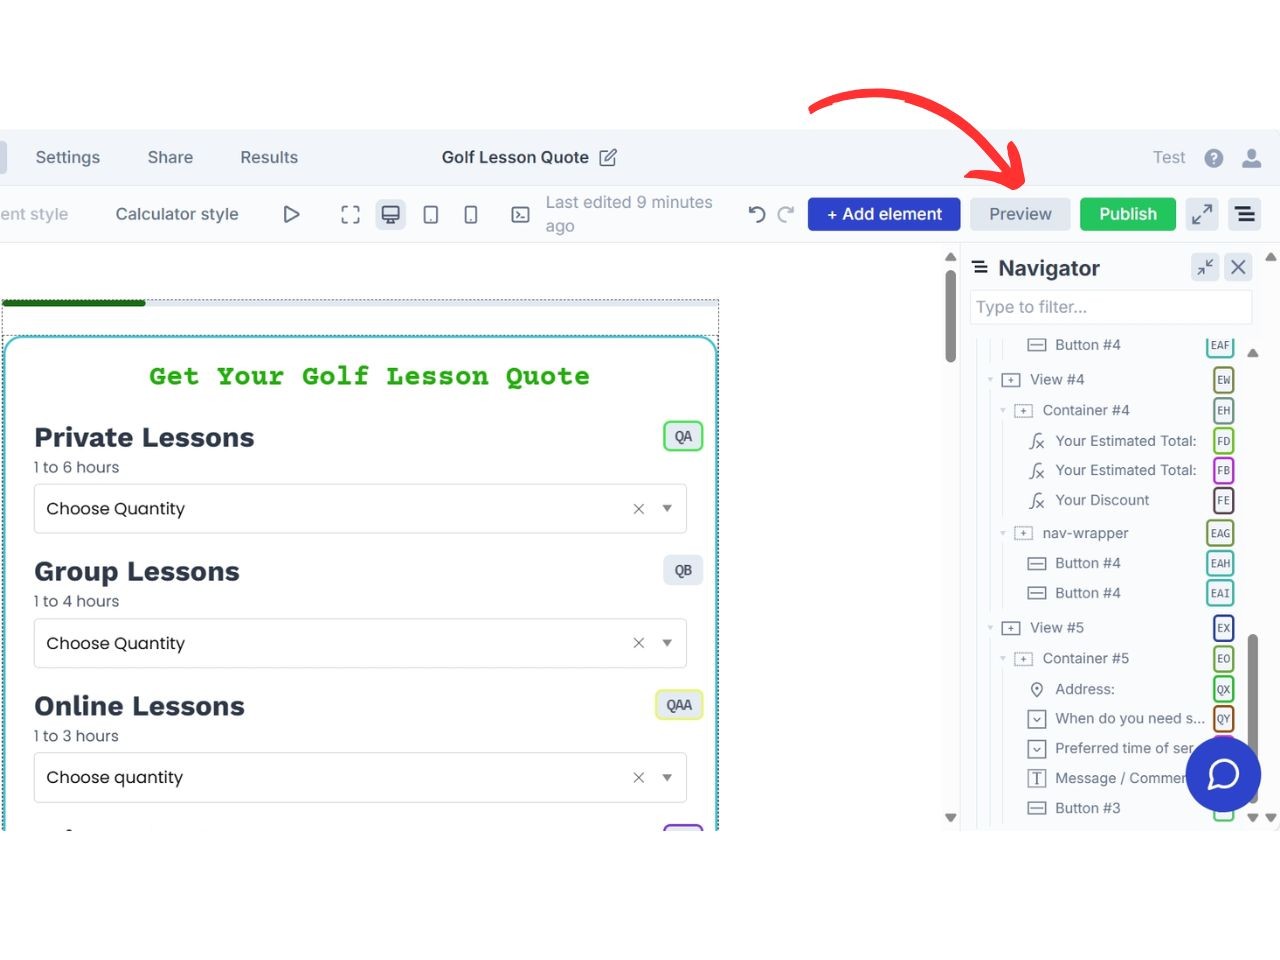Switch to Calculator style tab

coord(177,214)
